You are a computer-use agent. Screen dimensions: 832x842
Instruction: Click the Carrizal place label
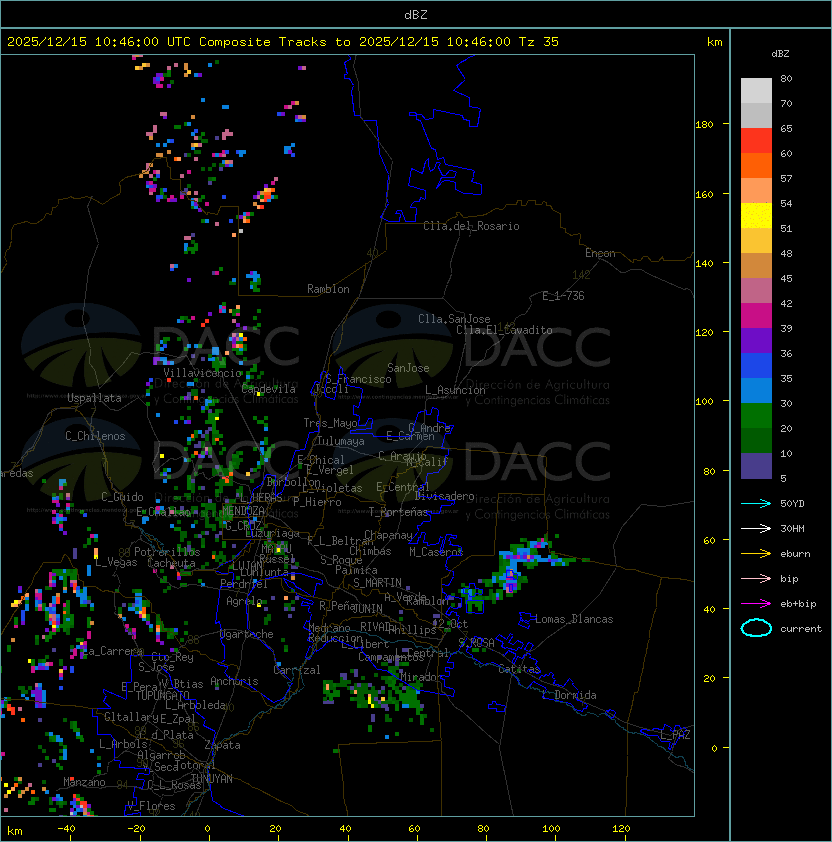coord(297,670)
